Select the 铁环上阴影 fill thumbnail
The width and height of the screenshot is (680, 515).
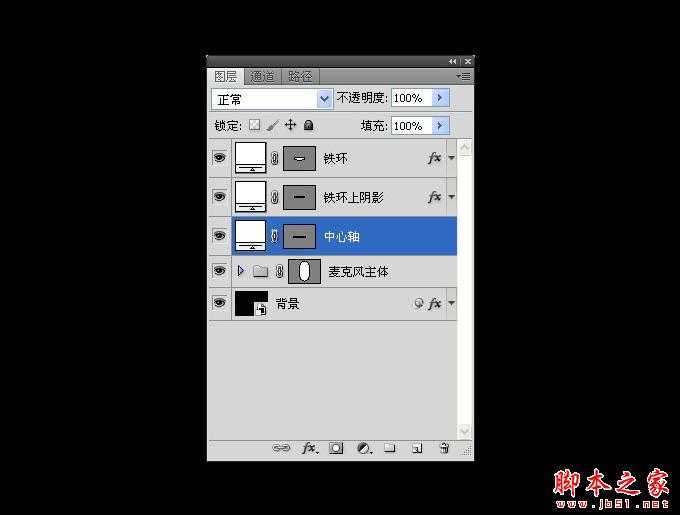point(250,197)
